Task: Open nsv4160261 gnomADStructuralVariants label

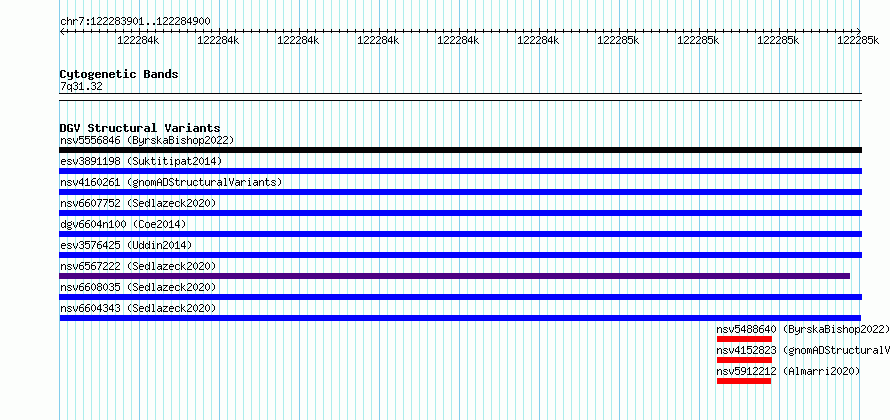Action: click(x=171, y=182)
